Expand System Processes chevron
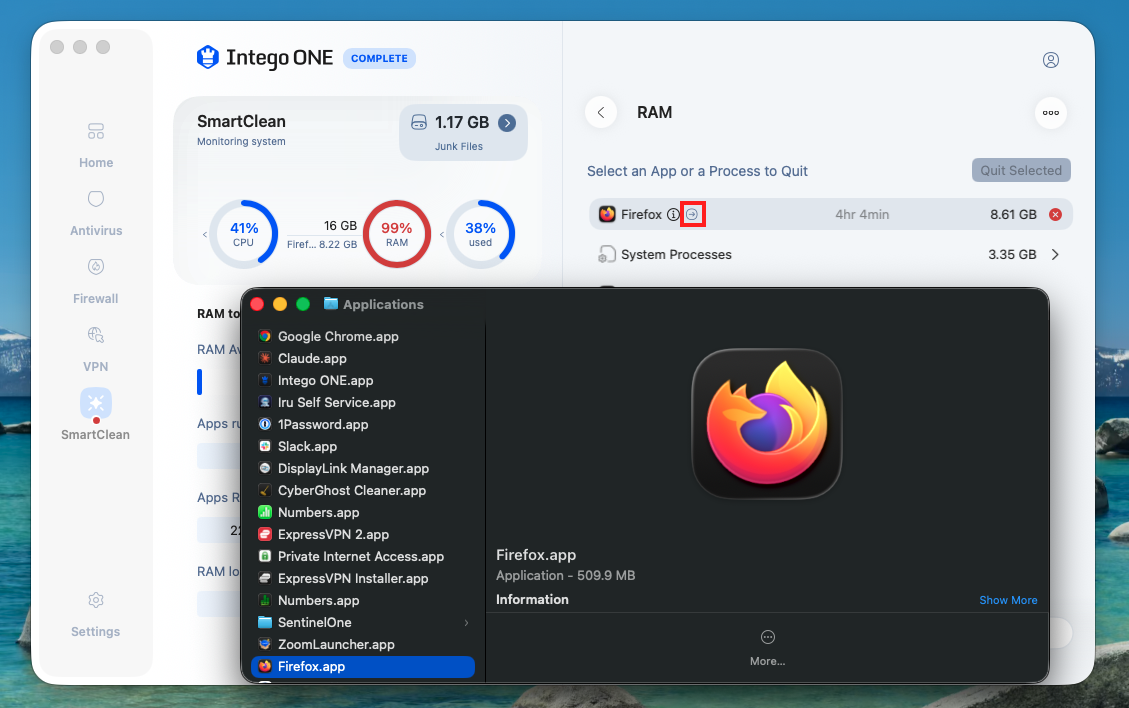 (x=1056, y=254)
